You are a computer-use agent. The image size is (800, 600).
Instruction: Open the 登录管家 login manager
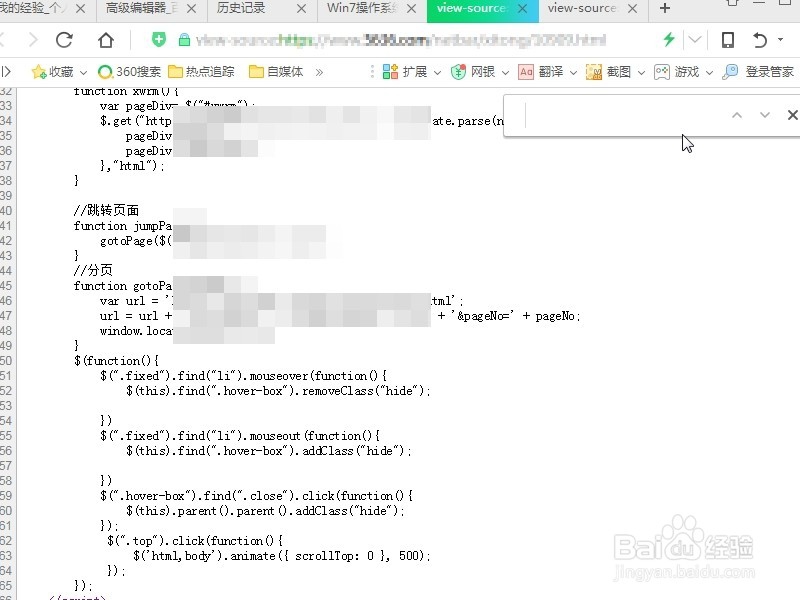pyautogui.click(x=766, y=71)
